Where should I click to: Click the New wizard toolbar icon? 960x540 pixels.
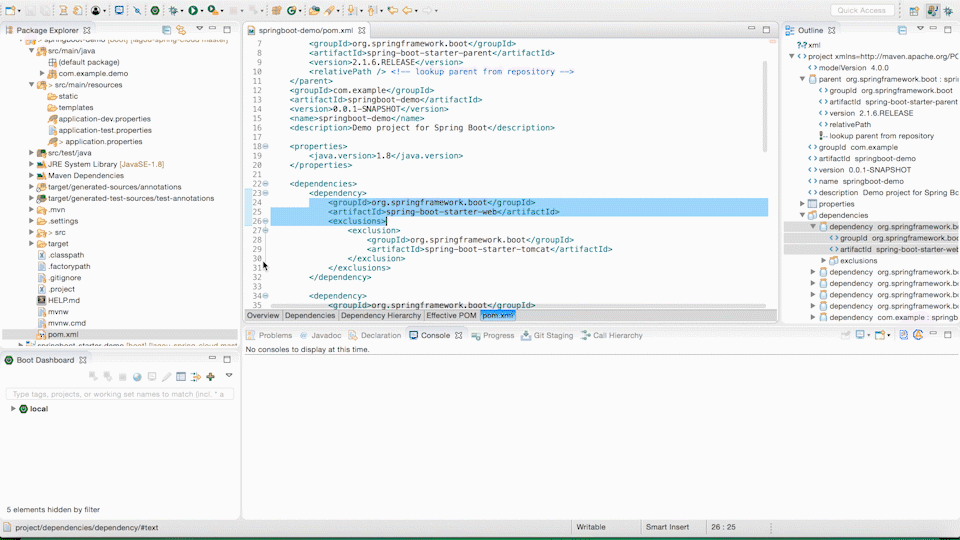pyautogui.click(x=10, y=10)
